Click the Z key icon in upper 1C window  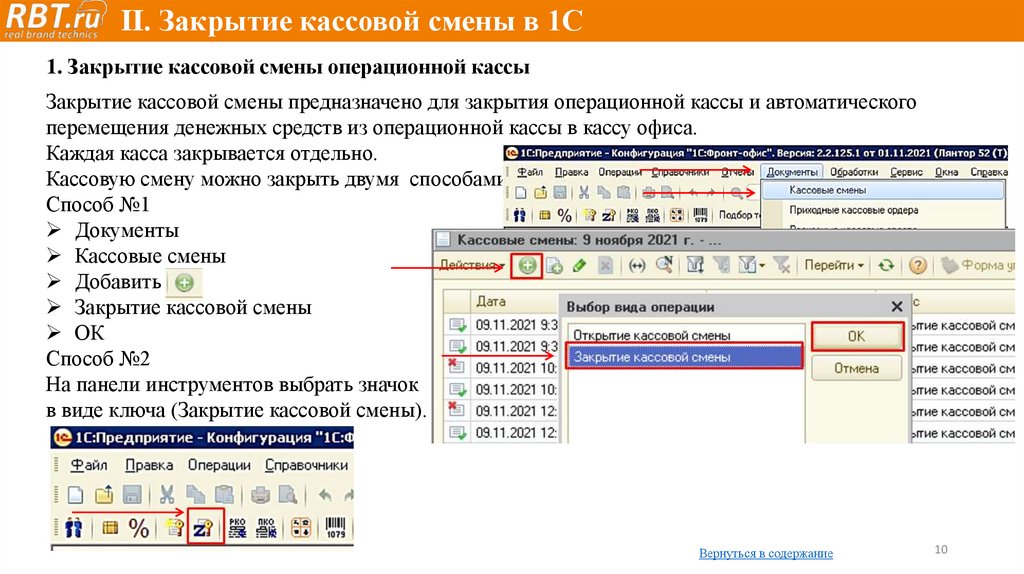(609, 215)
